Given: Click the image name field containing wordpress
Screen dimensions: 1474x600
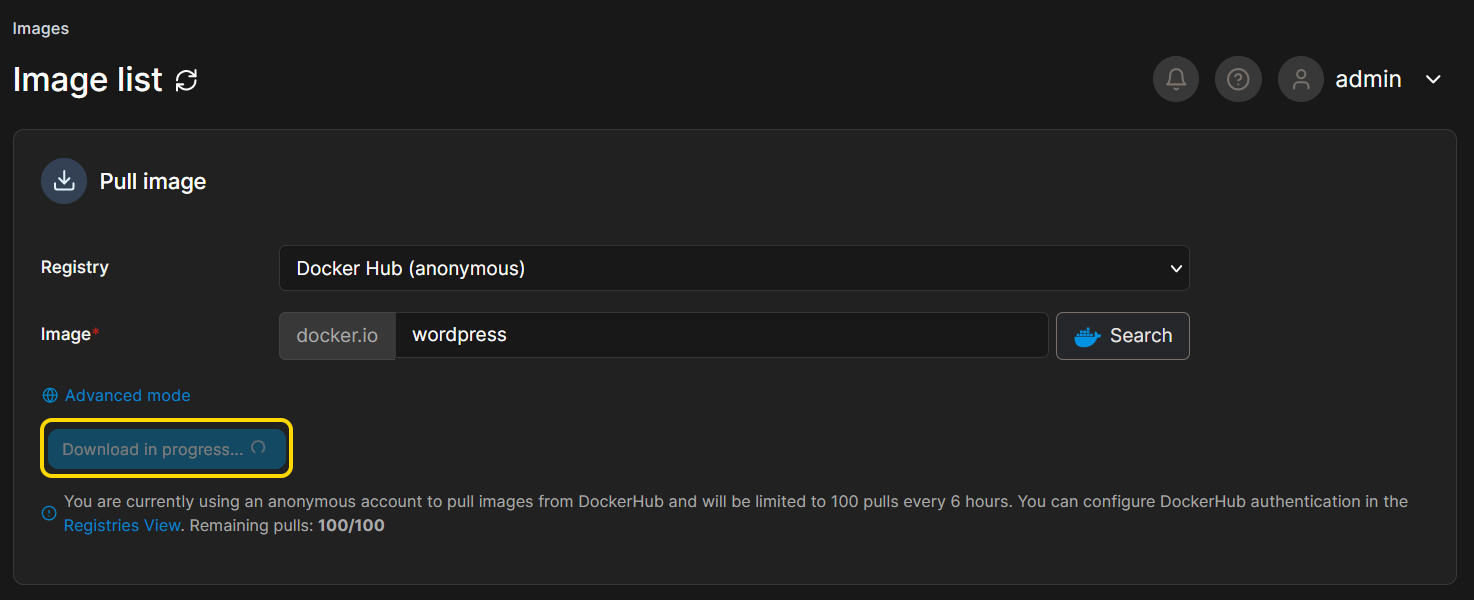Looking at the screenshot, I should click(x=722, y=335).
